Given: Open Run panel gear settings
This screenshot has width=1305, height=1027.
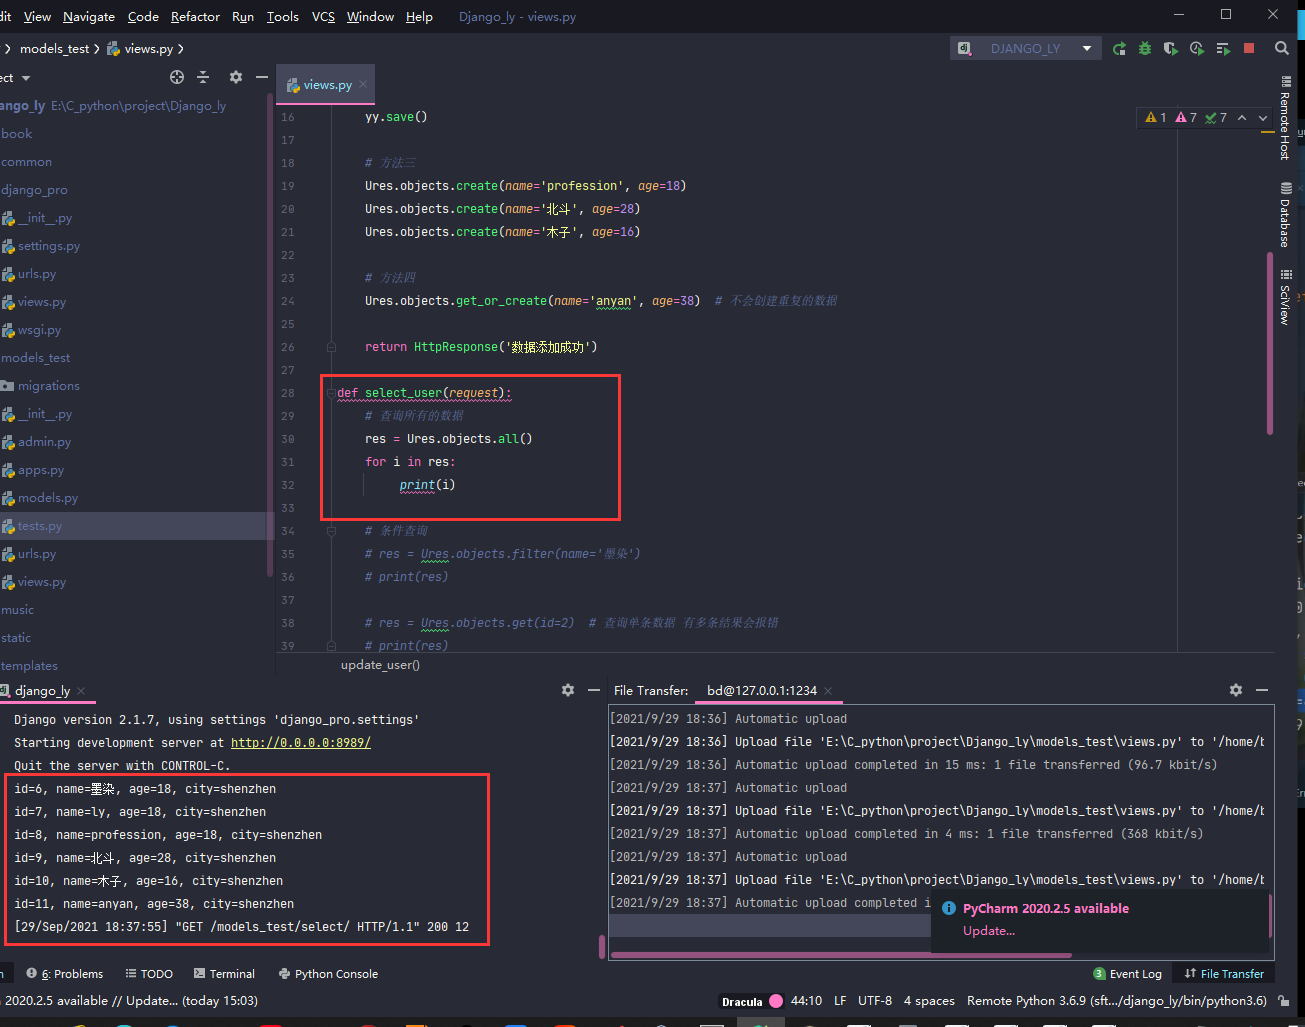Looking at the screenshot, I should pyautogui.click(x=568, y=690).
